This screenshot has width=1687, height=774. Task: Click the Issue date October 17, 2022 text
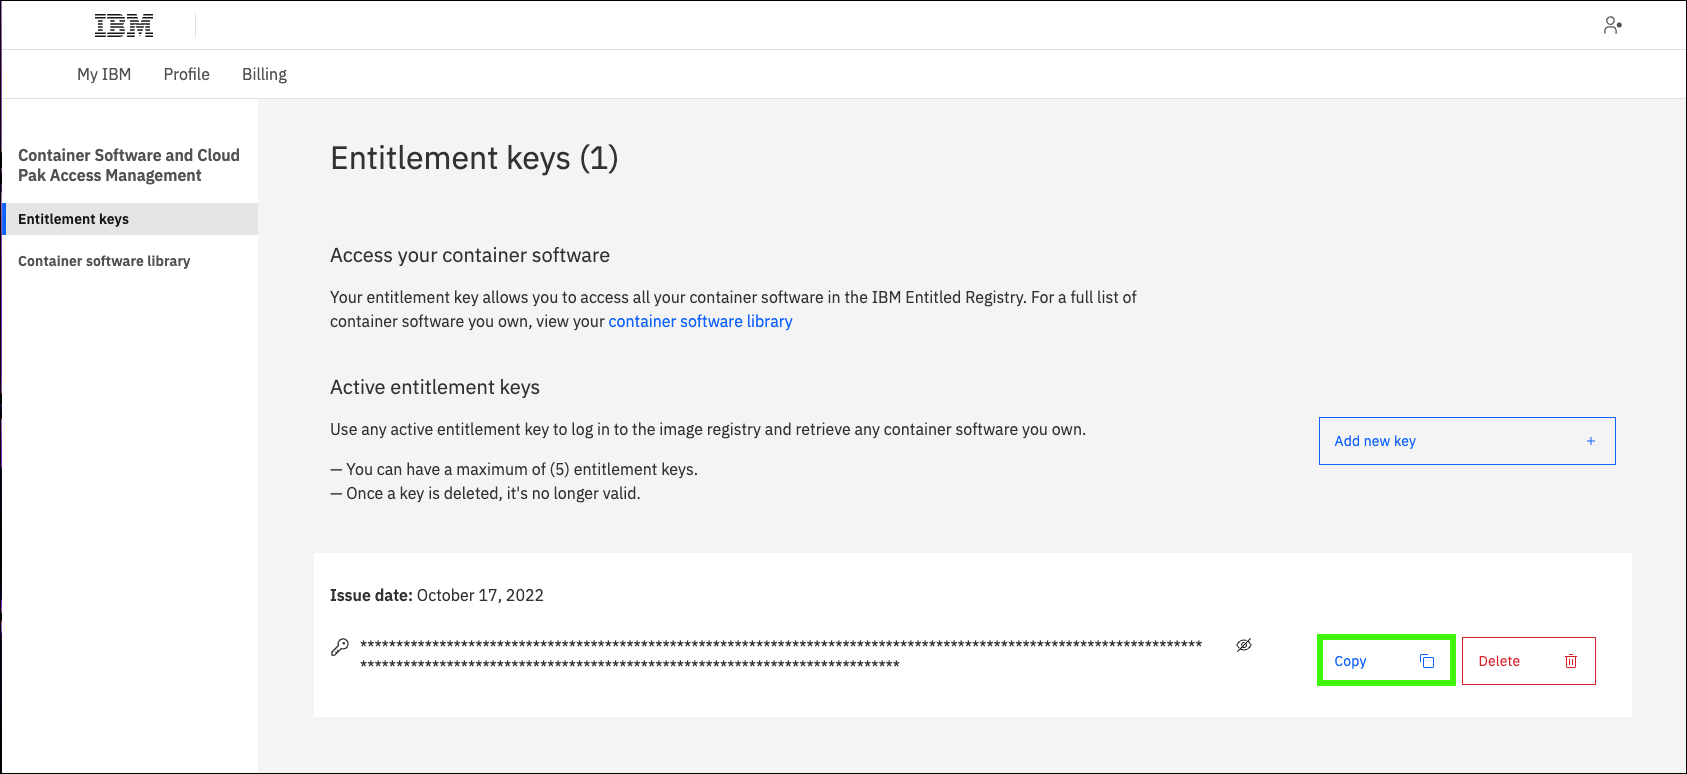tap(437, 595)
